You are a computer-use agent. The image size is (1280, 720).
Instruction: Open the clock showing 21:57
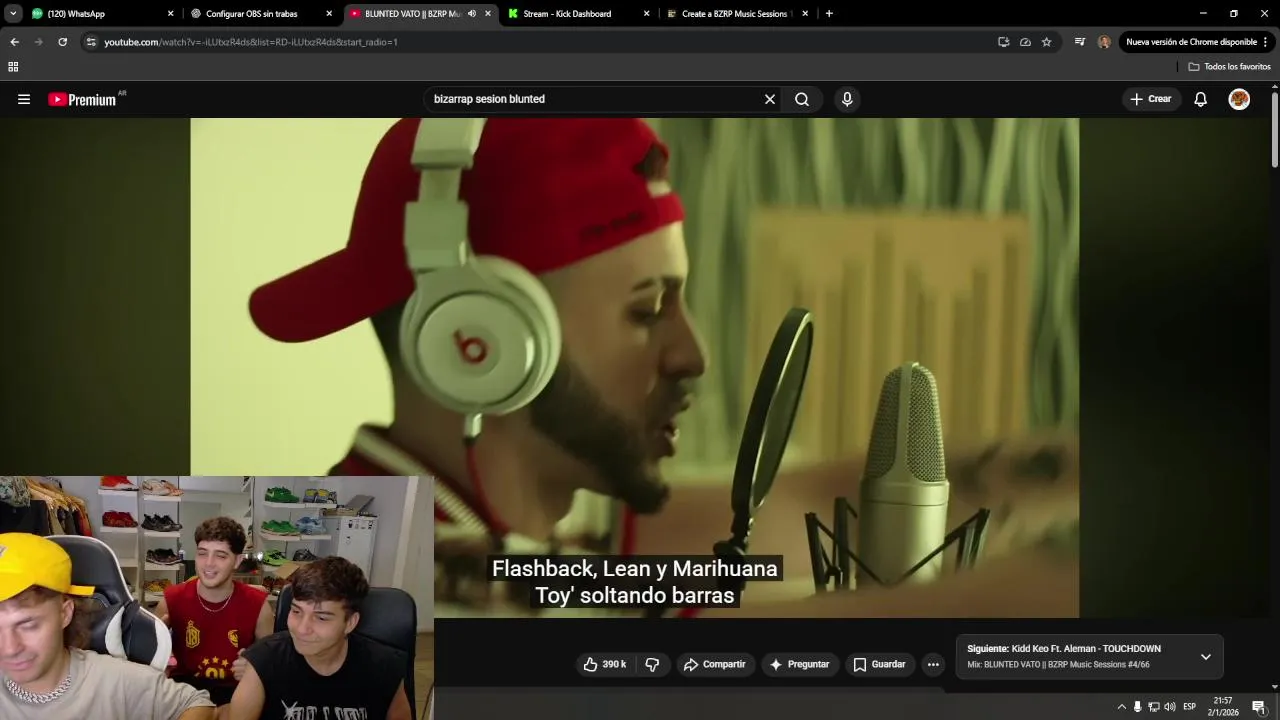point(1223,706)
